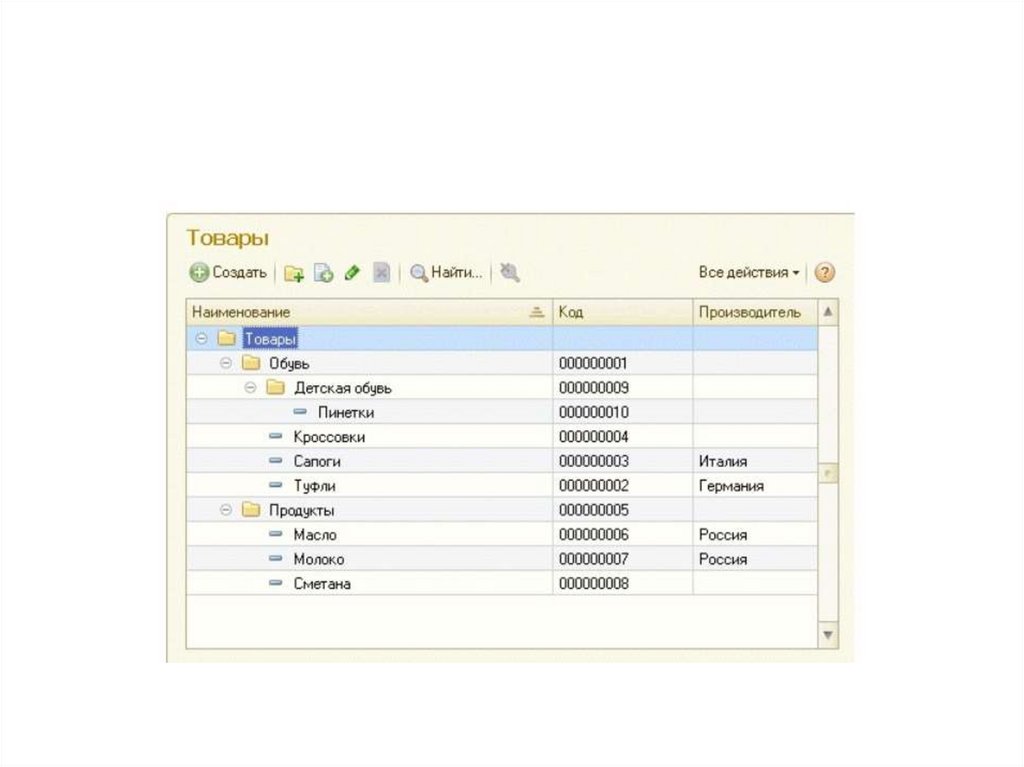Click the cancel search icon
Image resolution: width=1024 pixels, height=767 pixels.
pyautogui.click(x=510, y=272)
